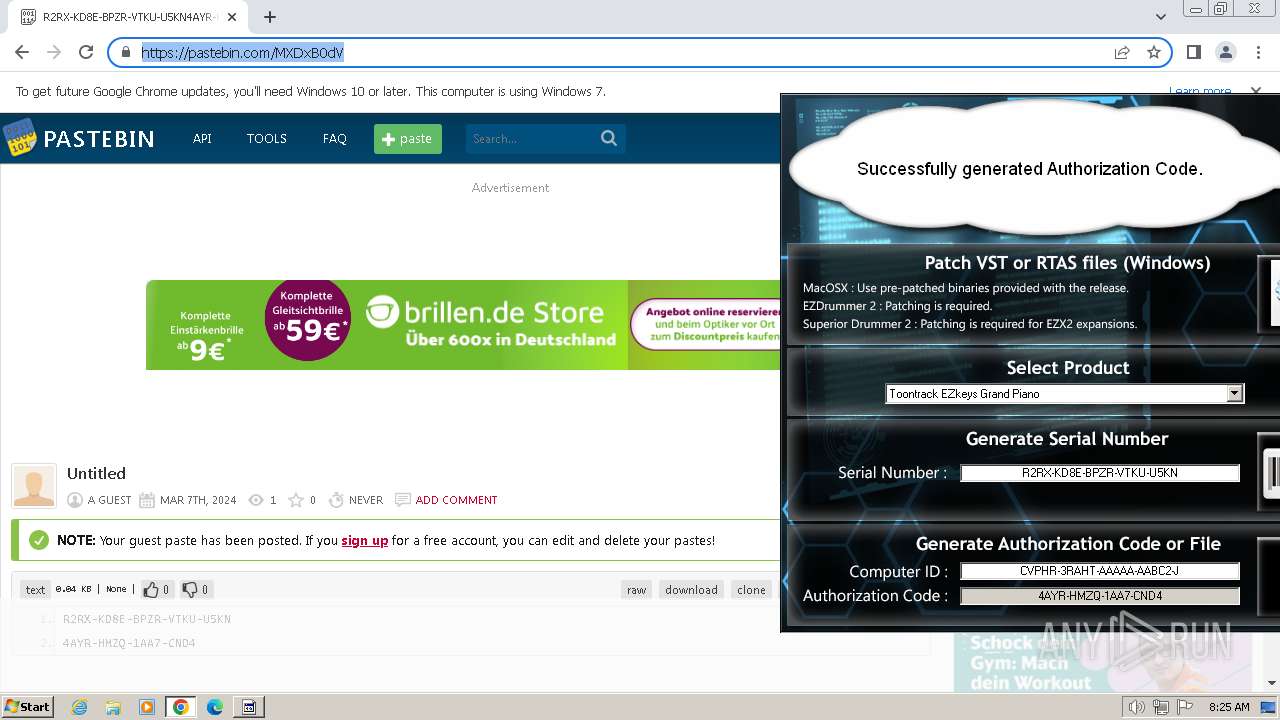Dislike the paste with thumbs down
Viewport: 1280px width, 720px height.
point(195,589)
